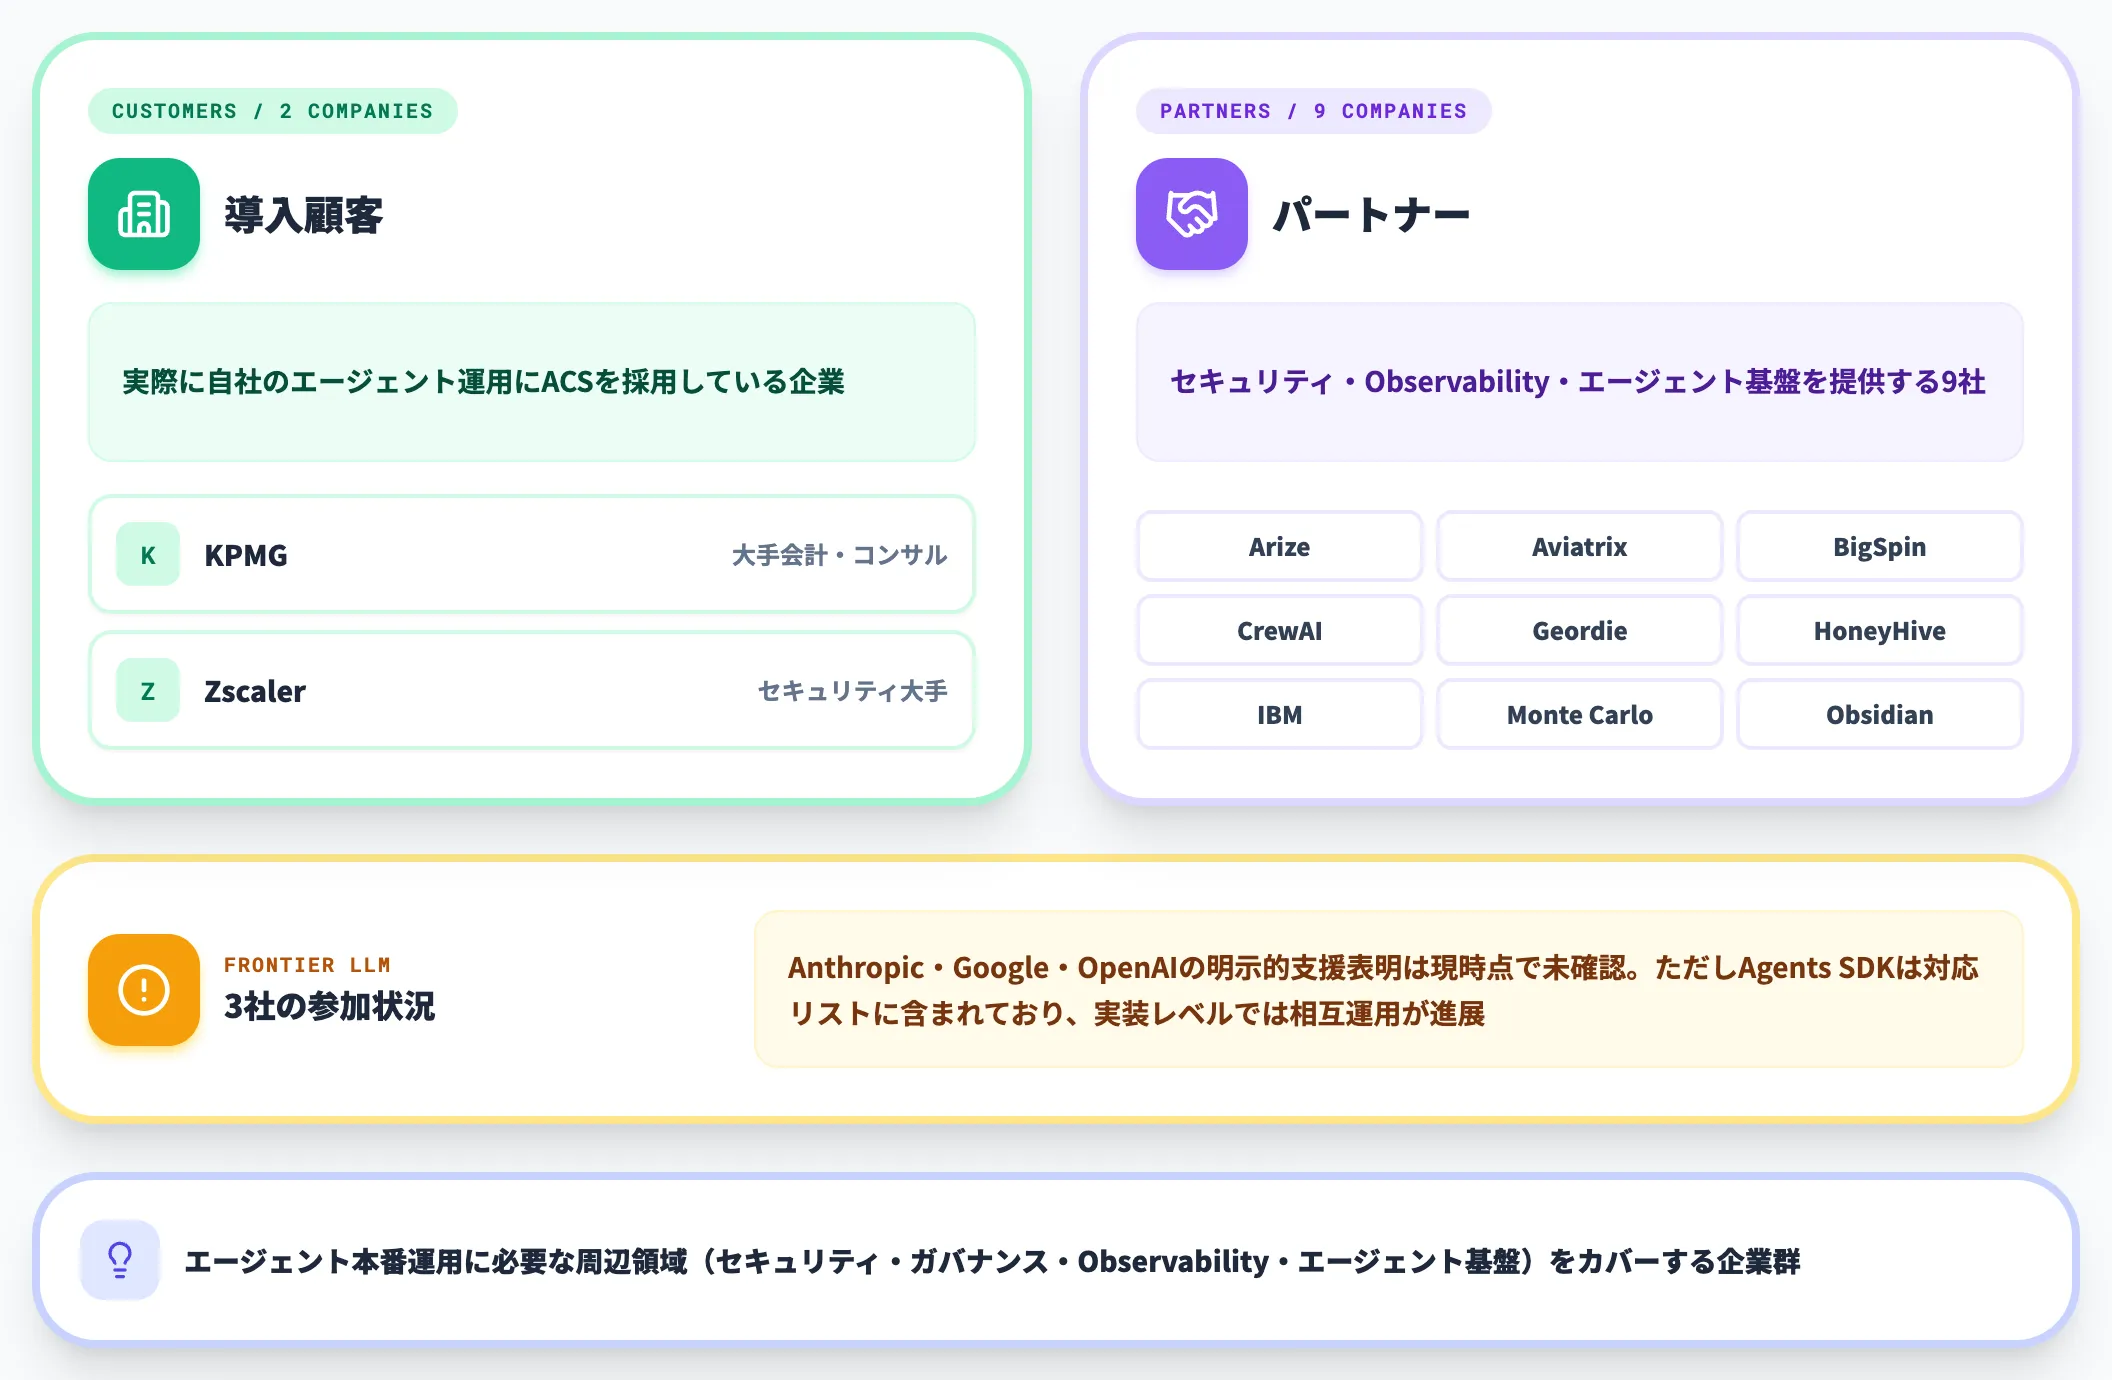Click the orange exclamation warning icon

144,990
